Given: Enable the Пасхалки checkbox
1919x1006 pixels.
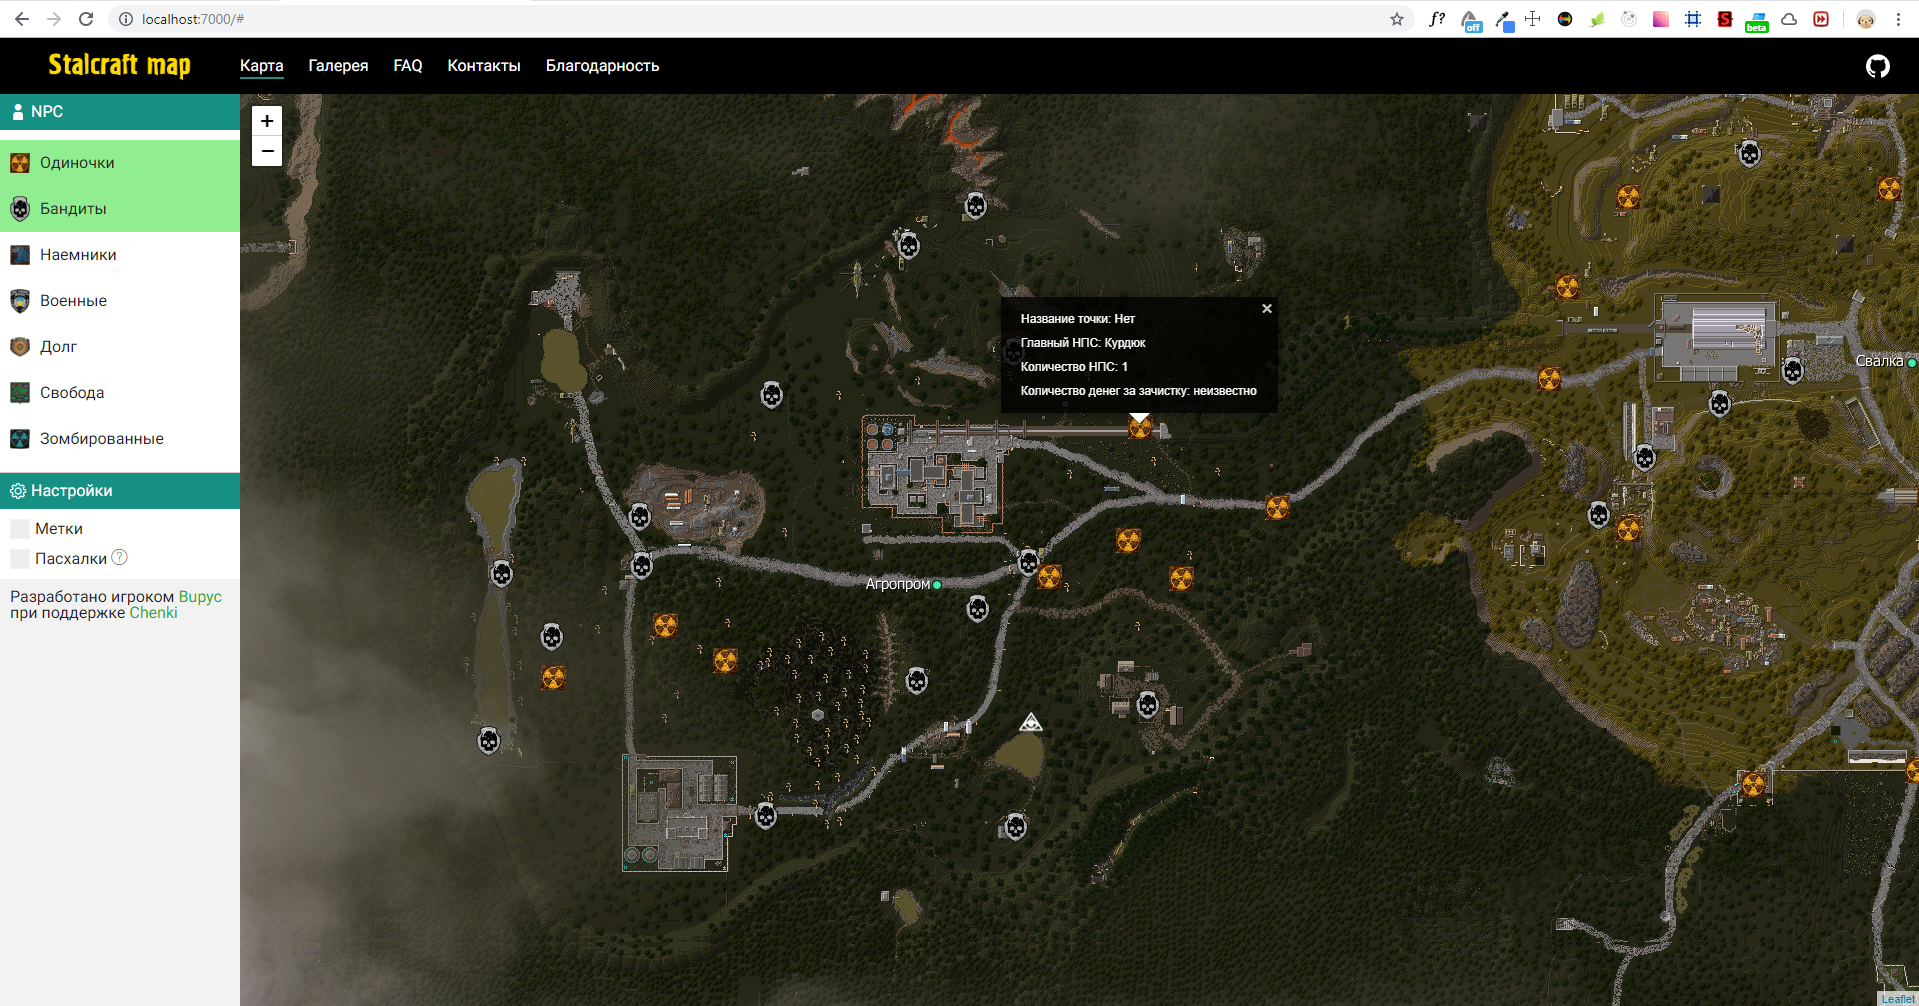Looking at the screenshot, I should tap(20, 559).
